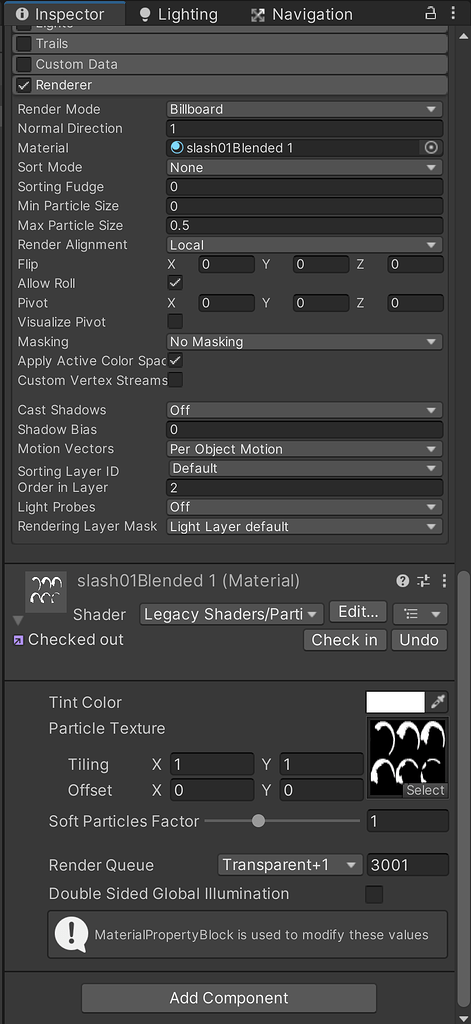Open the material's three-dot context menu
471x1024 pixels.
[444, 581]
